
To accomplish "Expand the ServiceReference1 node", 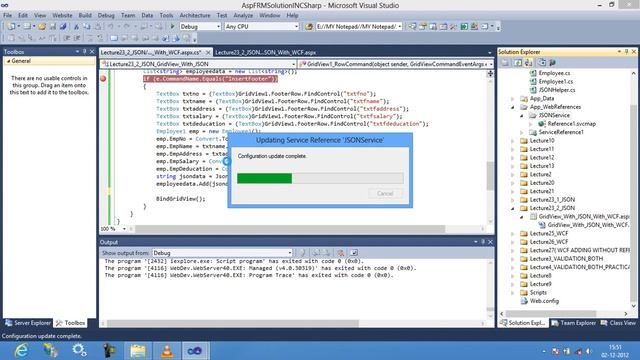I will coord(522,133).
